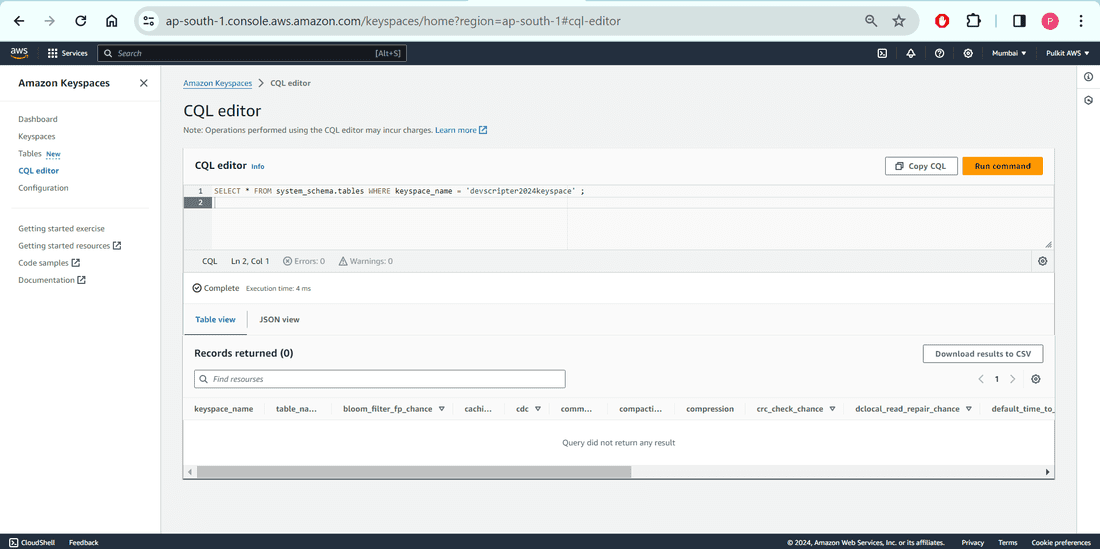The height and width of the screenshot is (549, 1100).
Task: Click the browser forward arrow
Action: coord(50,21)
